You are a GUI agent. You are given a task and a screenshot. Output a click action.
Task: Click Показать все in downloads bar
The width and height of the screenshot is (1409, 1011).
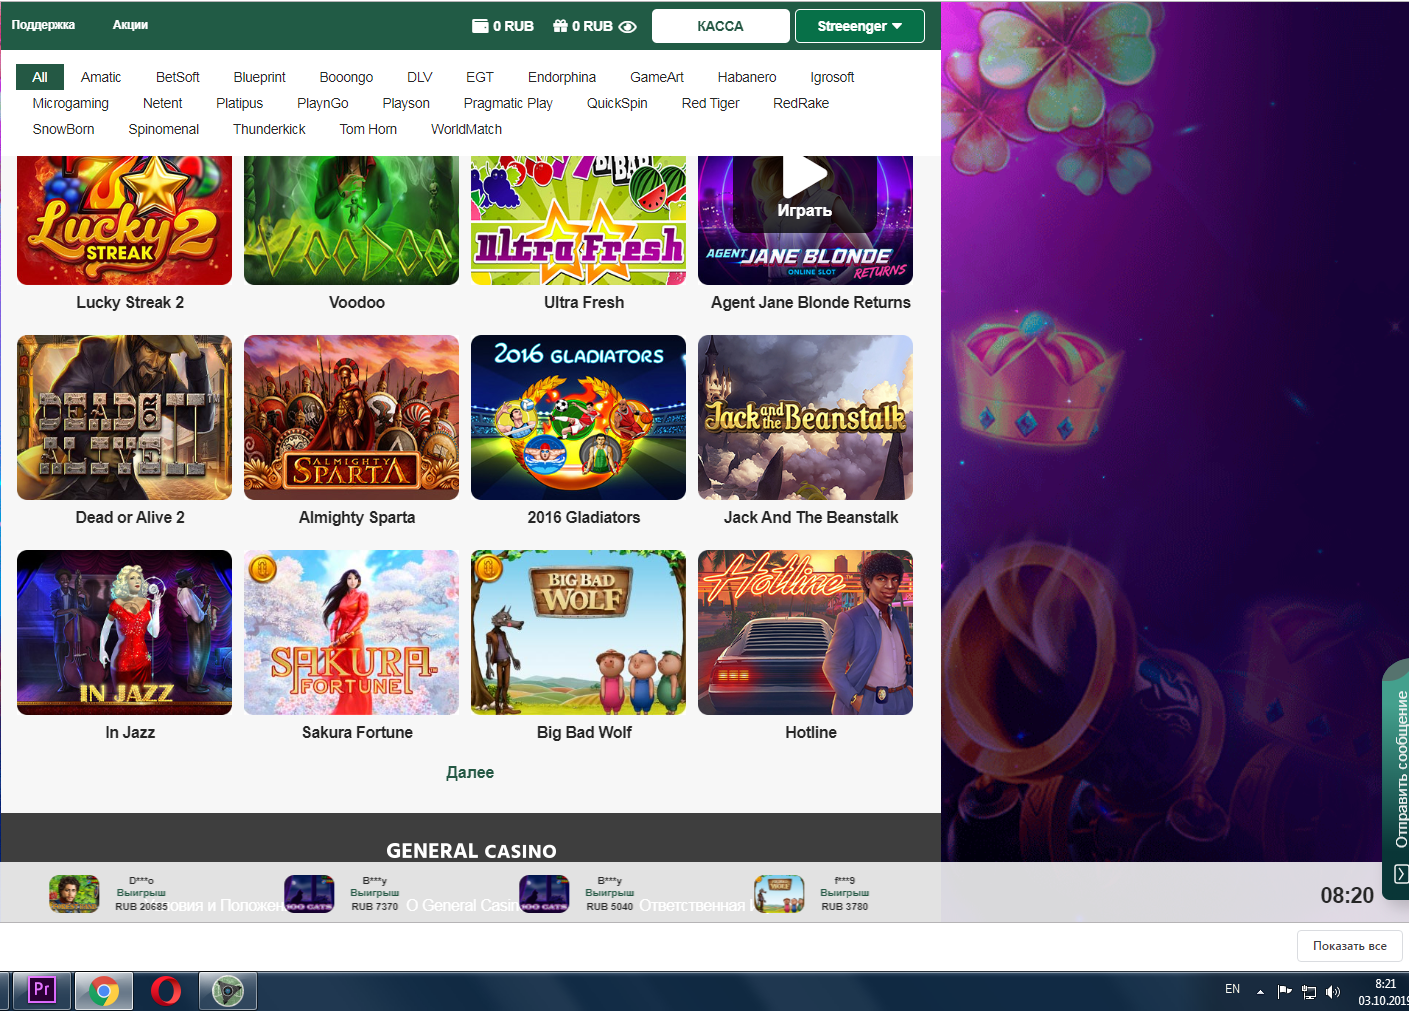1350,946
